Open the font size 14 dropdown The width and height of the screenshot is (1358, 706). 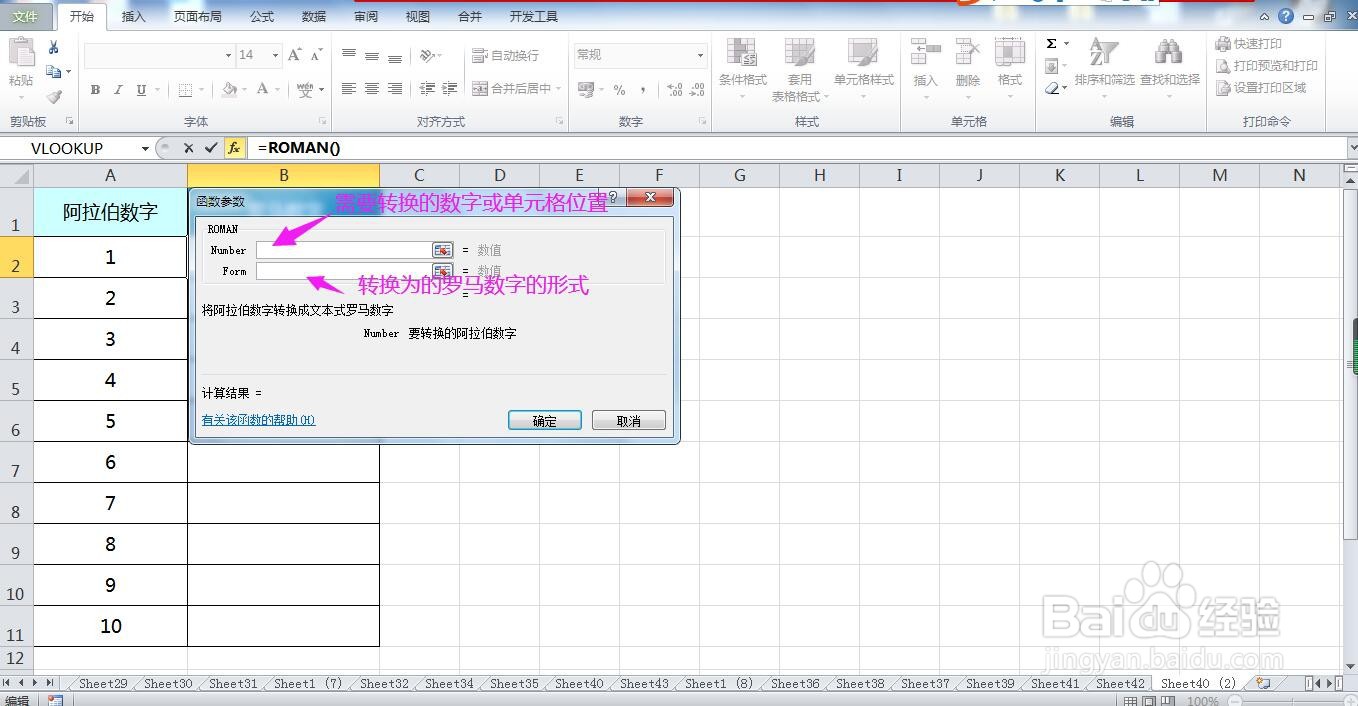click(x=275, y=55)
